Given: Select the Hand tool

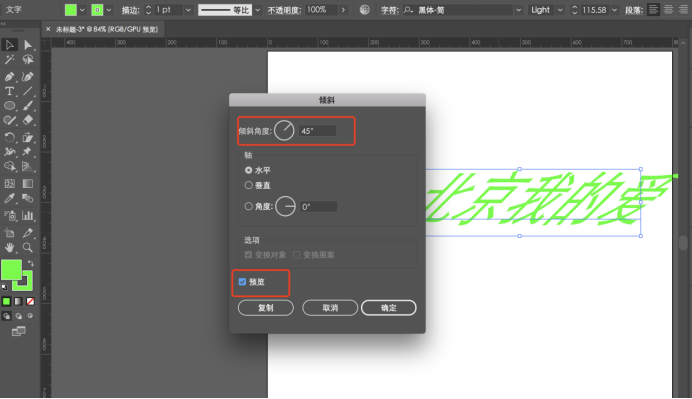Looking at the screenshot, I should pyautogui.click(x=9, y=248).
